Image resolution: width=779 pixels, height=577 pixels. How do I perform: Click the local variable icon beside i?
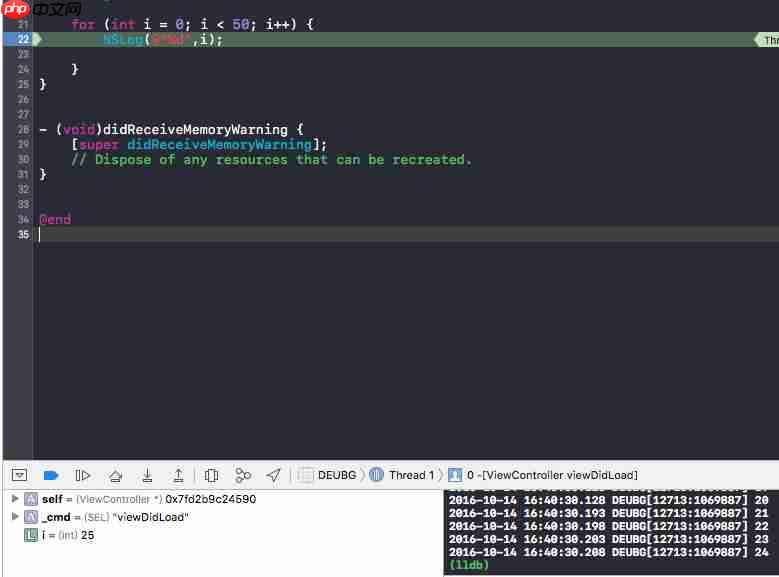(31, 535)
